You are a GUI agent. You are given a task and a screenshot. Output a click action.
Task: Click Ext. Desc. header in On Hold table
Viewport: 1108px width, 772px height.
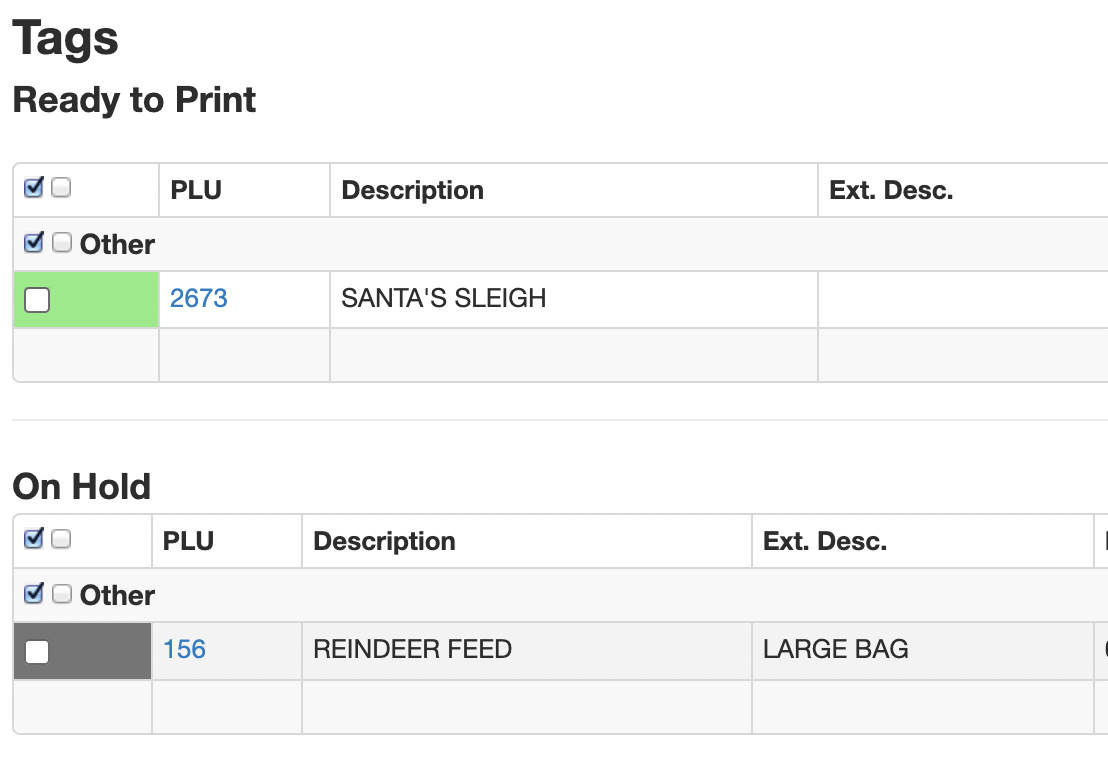824,541
